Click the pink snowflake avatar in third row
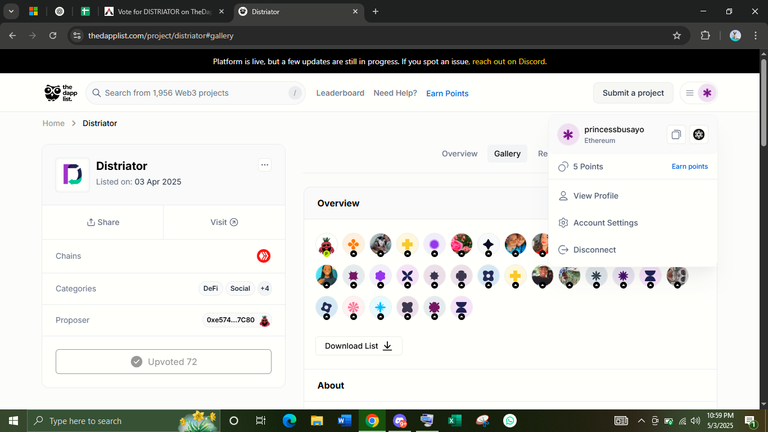Image resolution: width=768 pixels, height=432 pixels. coord(353,308)
